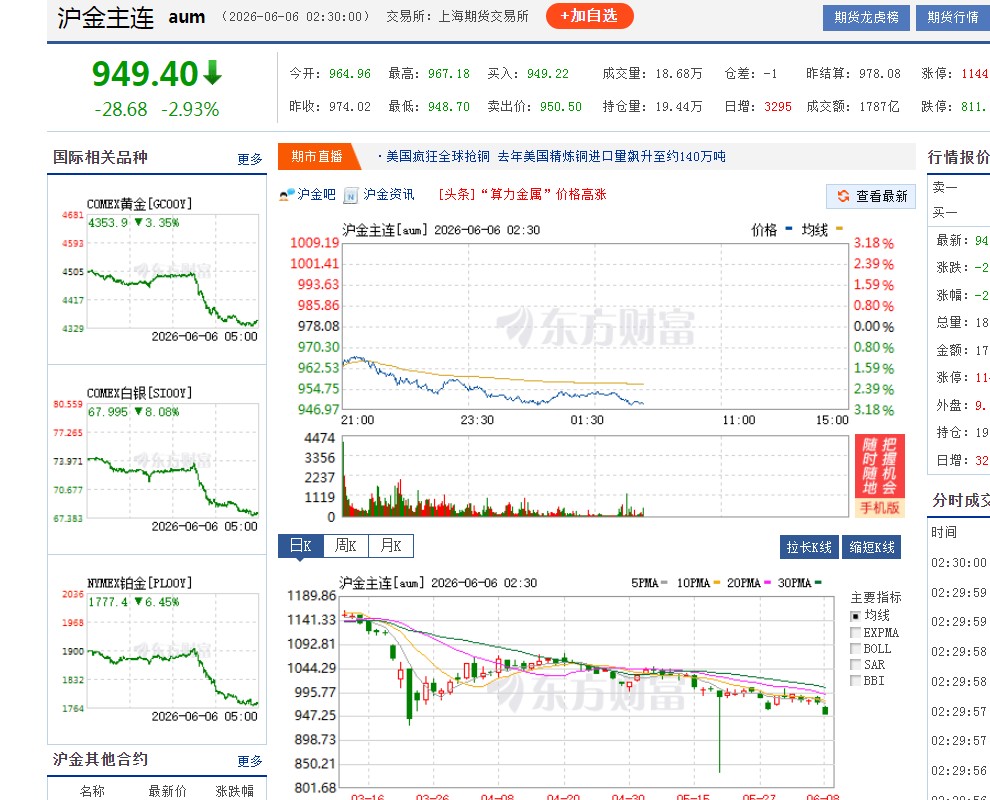
Task: Click the daily candlestick chart
Action: tap(586, 691)
